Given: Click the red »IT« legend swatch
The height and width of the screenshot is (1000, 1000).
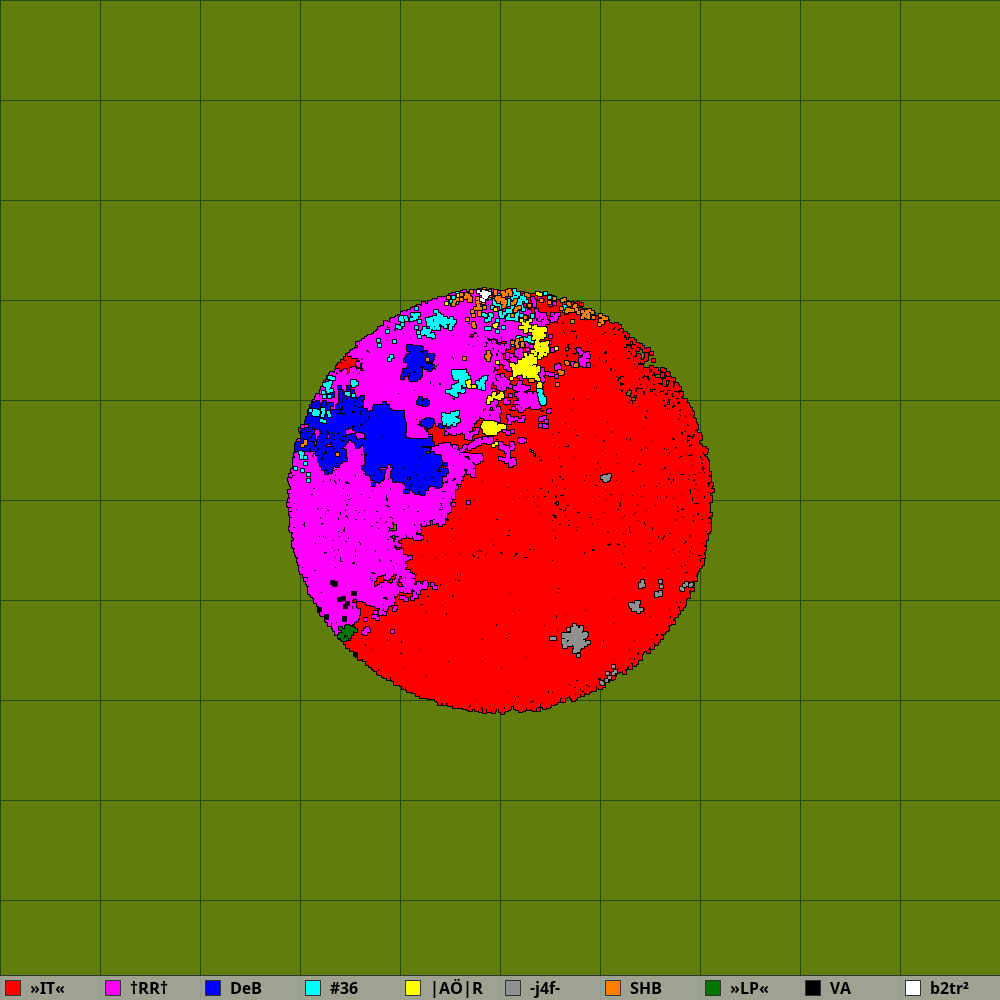Looking at the screenshot, I should [13, 988].
